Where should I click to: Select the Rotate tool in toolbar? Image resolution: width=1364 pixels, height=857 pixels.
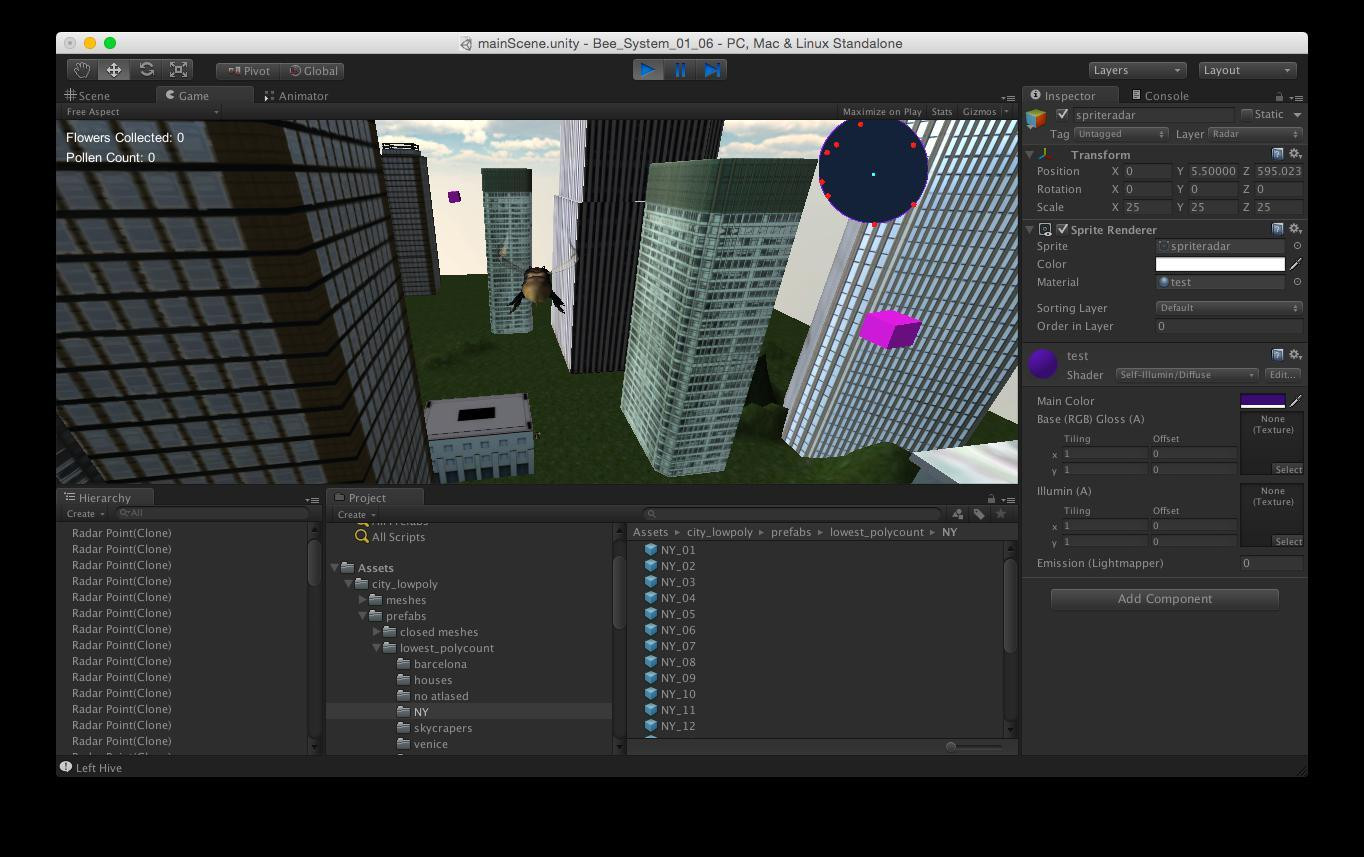tap(147, 70)
